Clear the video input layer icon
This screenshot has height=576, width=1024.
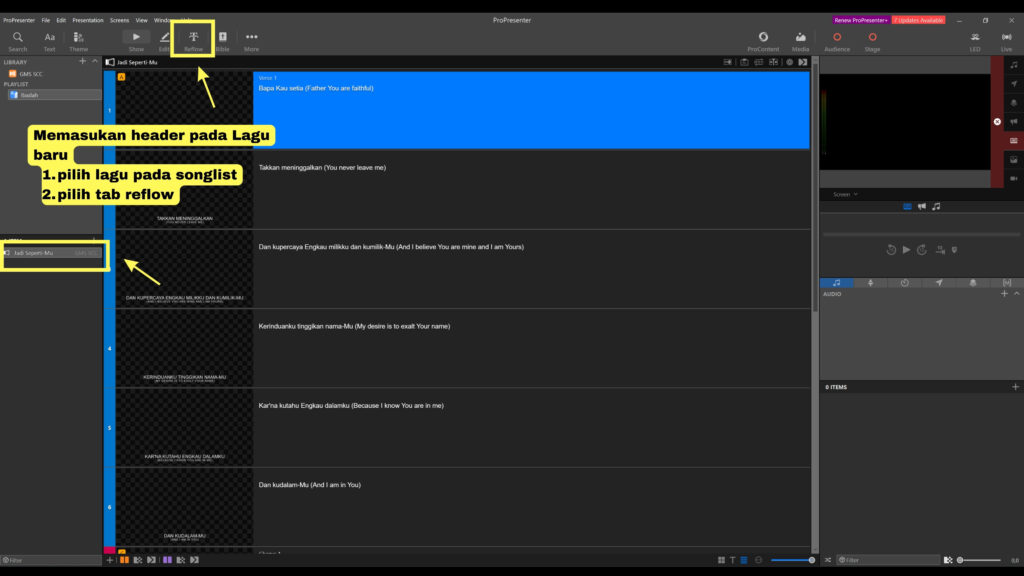[1014, 178]
